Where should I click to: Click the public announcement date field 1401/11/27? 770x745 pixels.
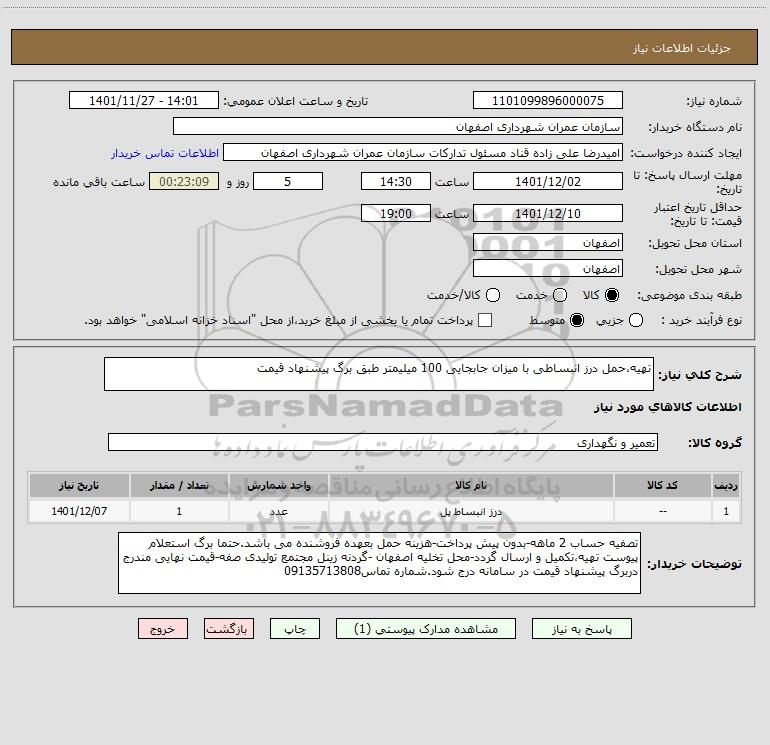click(144, 100)
